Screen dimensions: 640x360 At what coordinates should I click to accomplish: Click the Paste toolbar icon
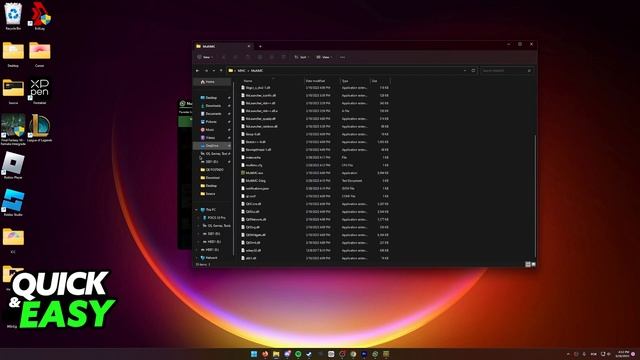pos(247,57)
